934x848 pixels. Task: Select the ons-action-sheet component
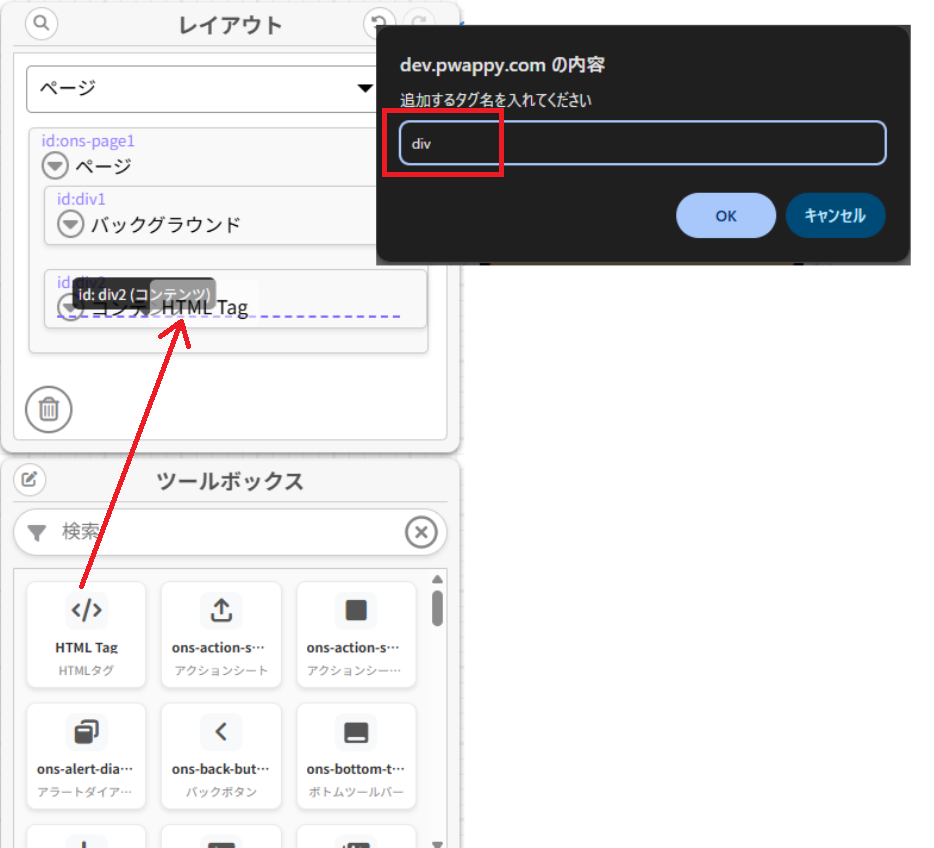(x=220, y=636)
